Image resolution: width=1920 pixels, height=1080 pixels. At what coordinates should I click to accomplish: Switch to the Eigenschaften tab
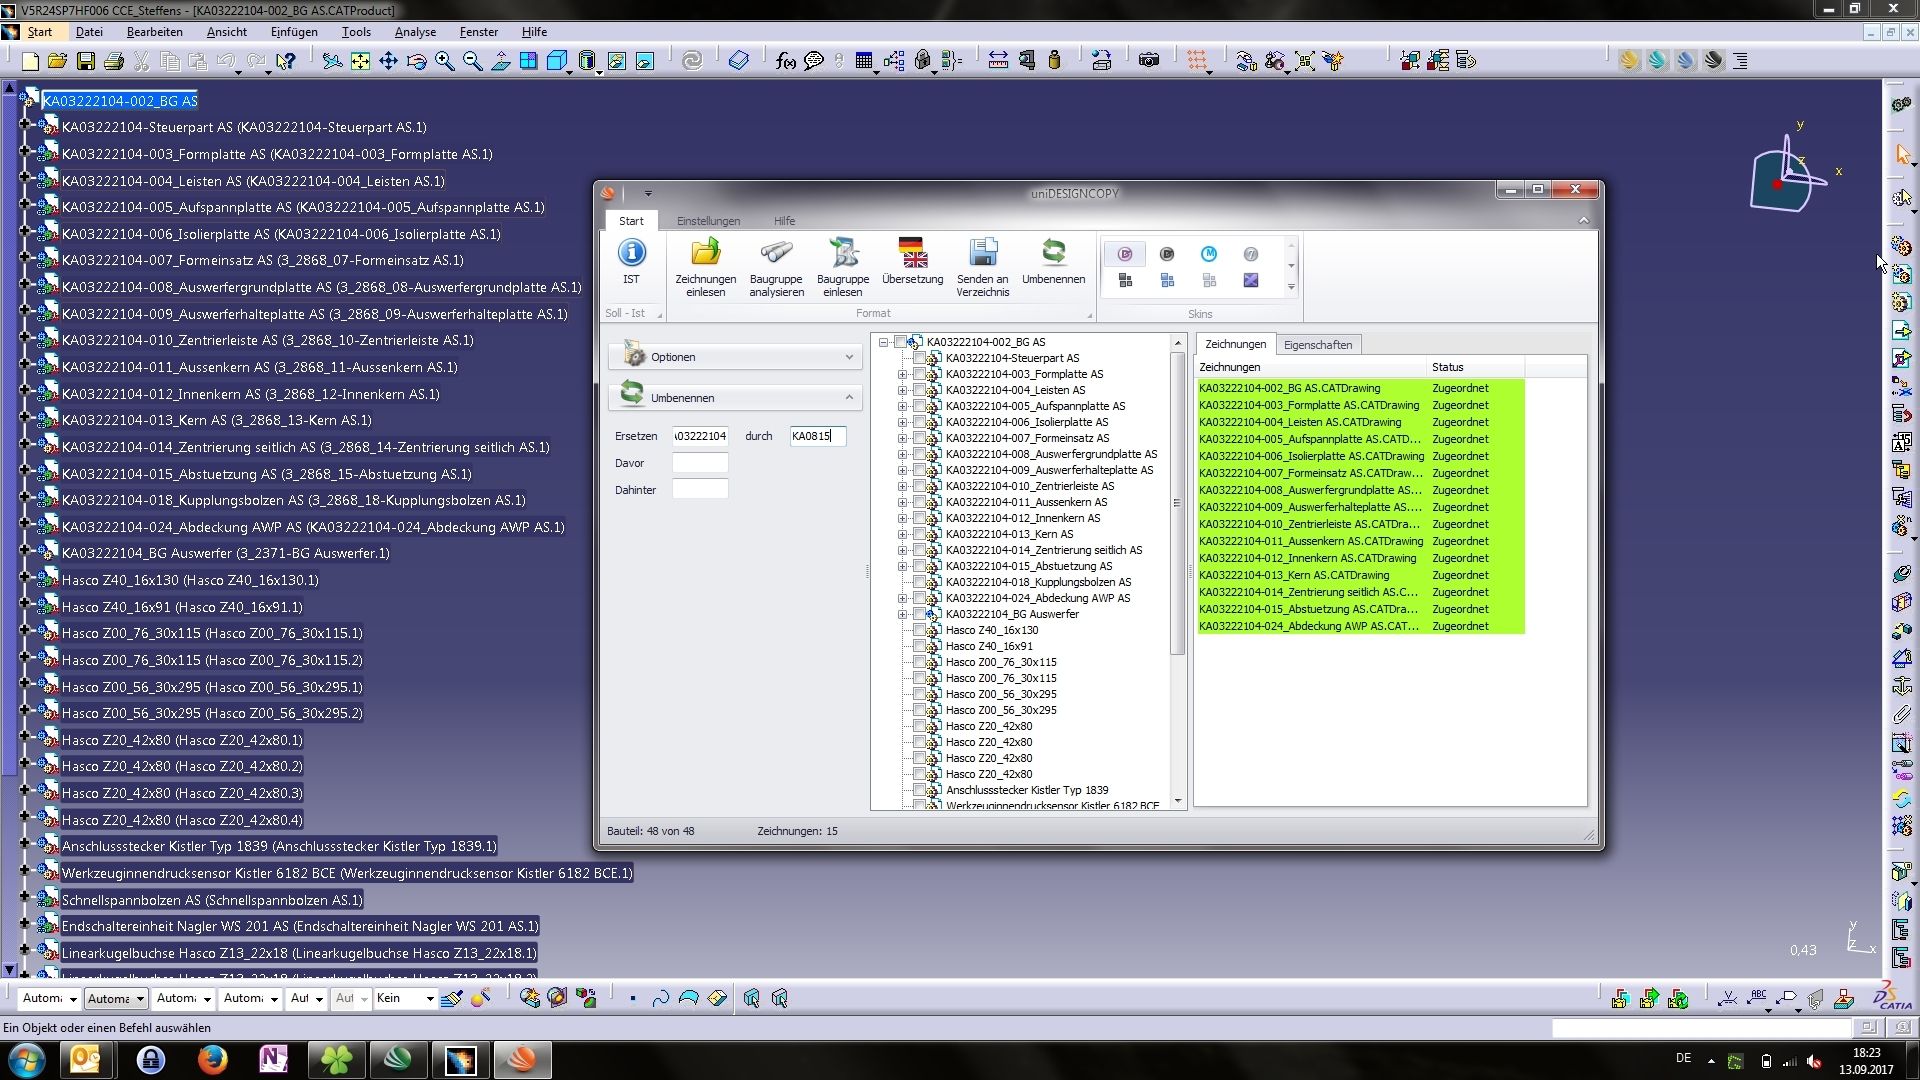[1317, 345]
